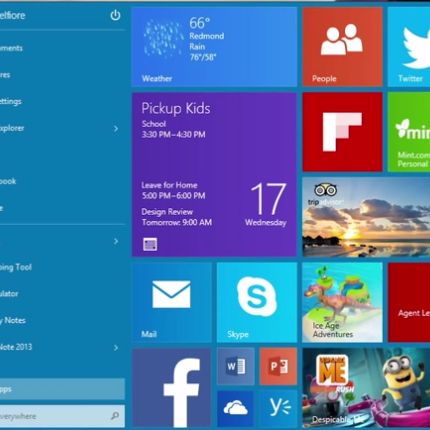This screenshot has height=430, width=430.
Task: Click 'Design Review' event text
Action: point(167,212)
